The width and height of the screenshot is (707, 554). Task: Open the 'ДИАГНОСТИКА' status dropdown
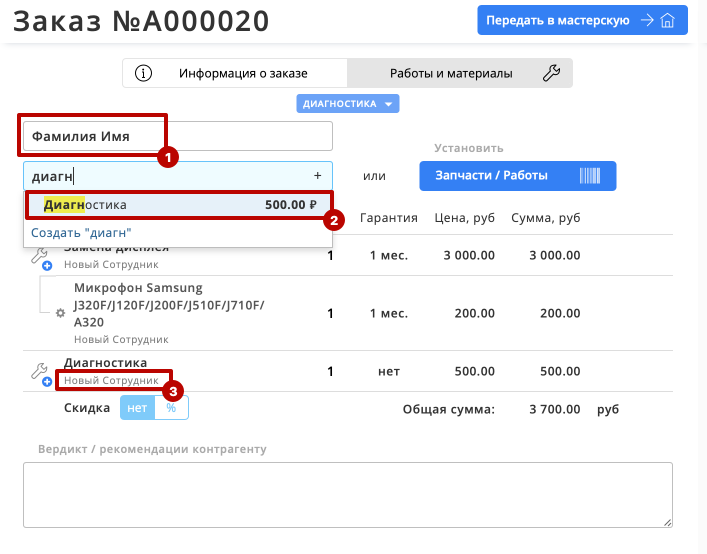tap(348, 104)
